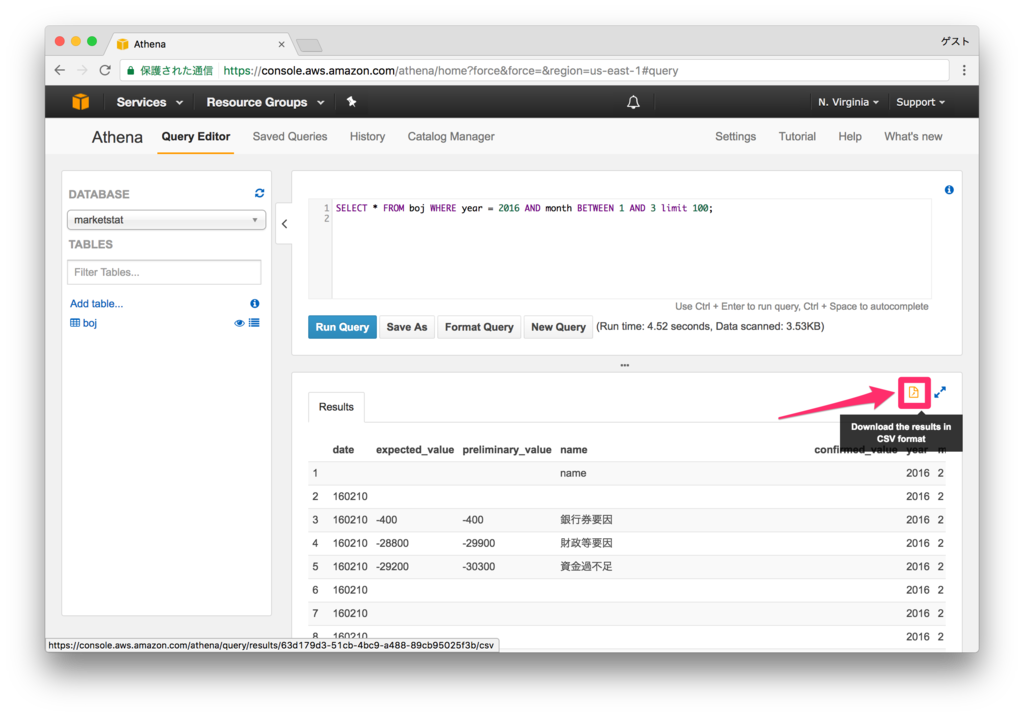This screenshot has height=717, width=1024.
Task: Go back in browser history
Action: [x=60, y=71]
